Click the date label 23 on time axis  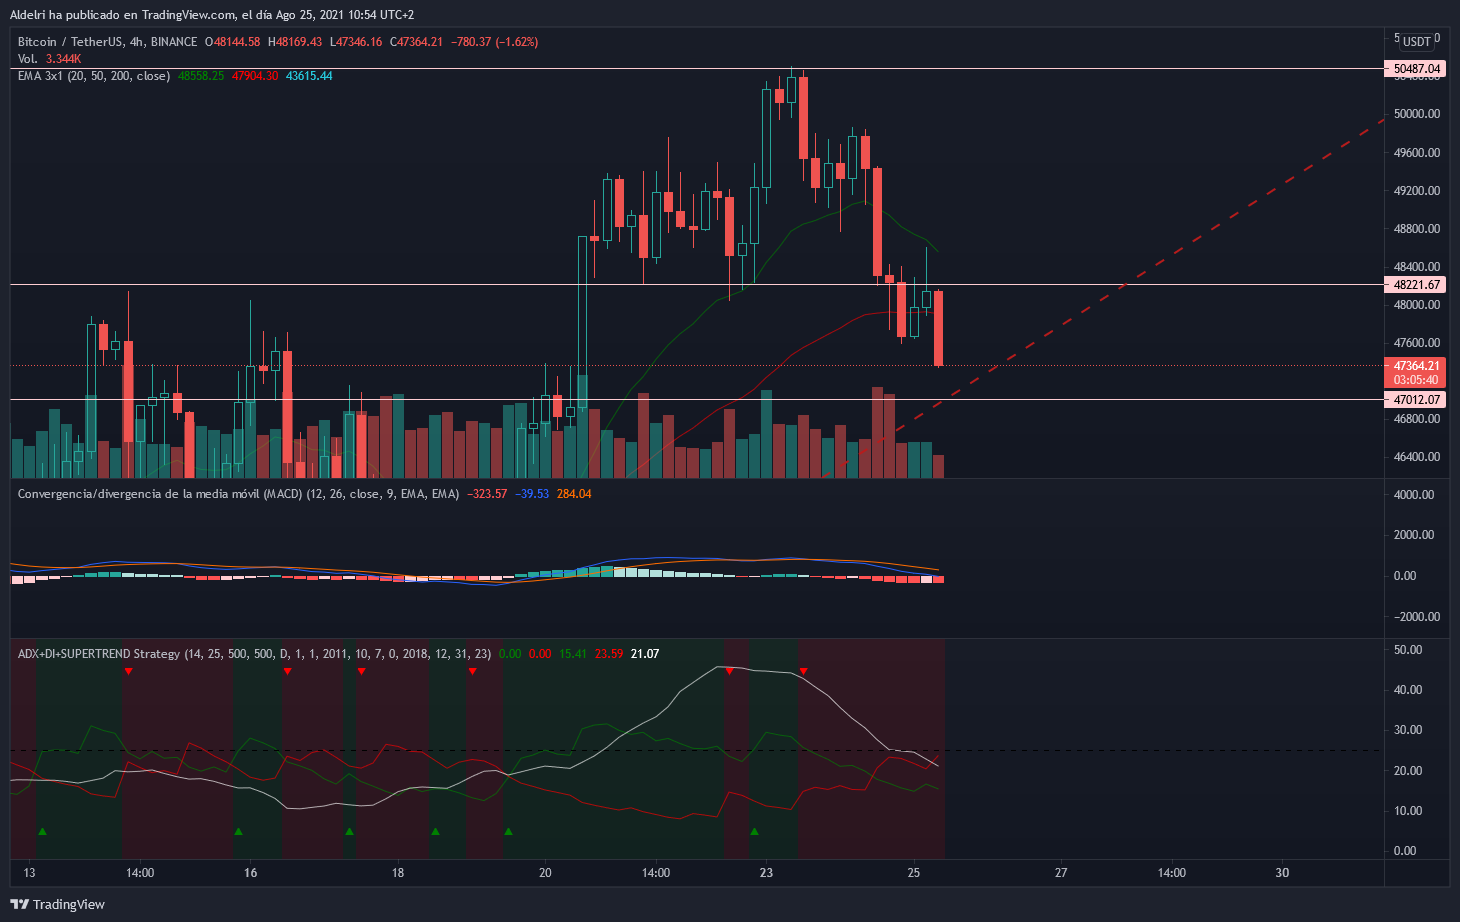(766, 872)
